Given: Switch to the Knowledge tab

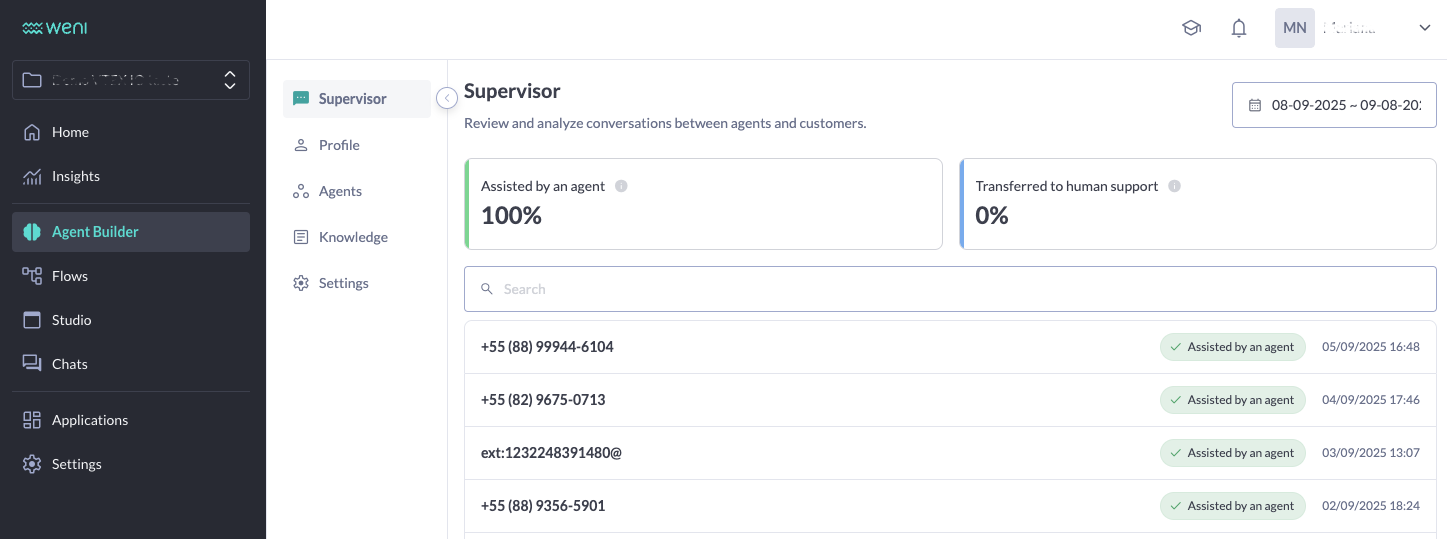Looking at the screenshot, I should (x=353, y=237).
